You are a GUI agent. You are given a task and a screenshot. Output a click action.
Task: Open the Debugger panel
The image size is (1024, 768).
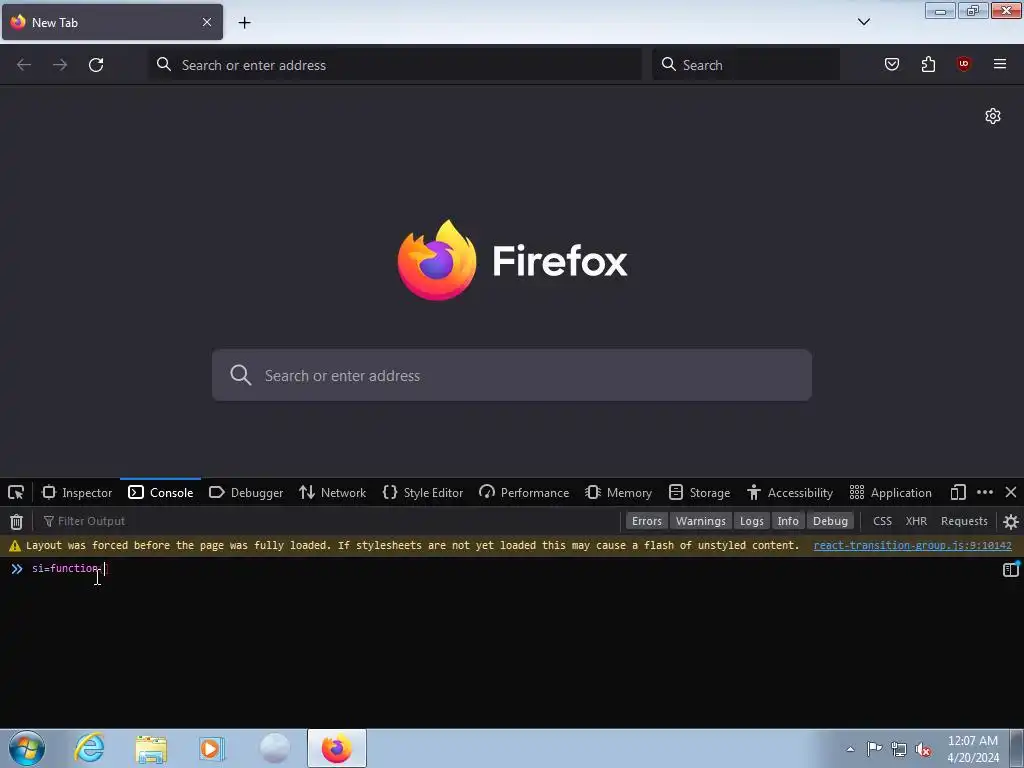[246, 492]
